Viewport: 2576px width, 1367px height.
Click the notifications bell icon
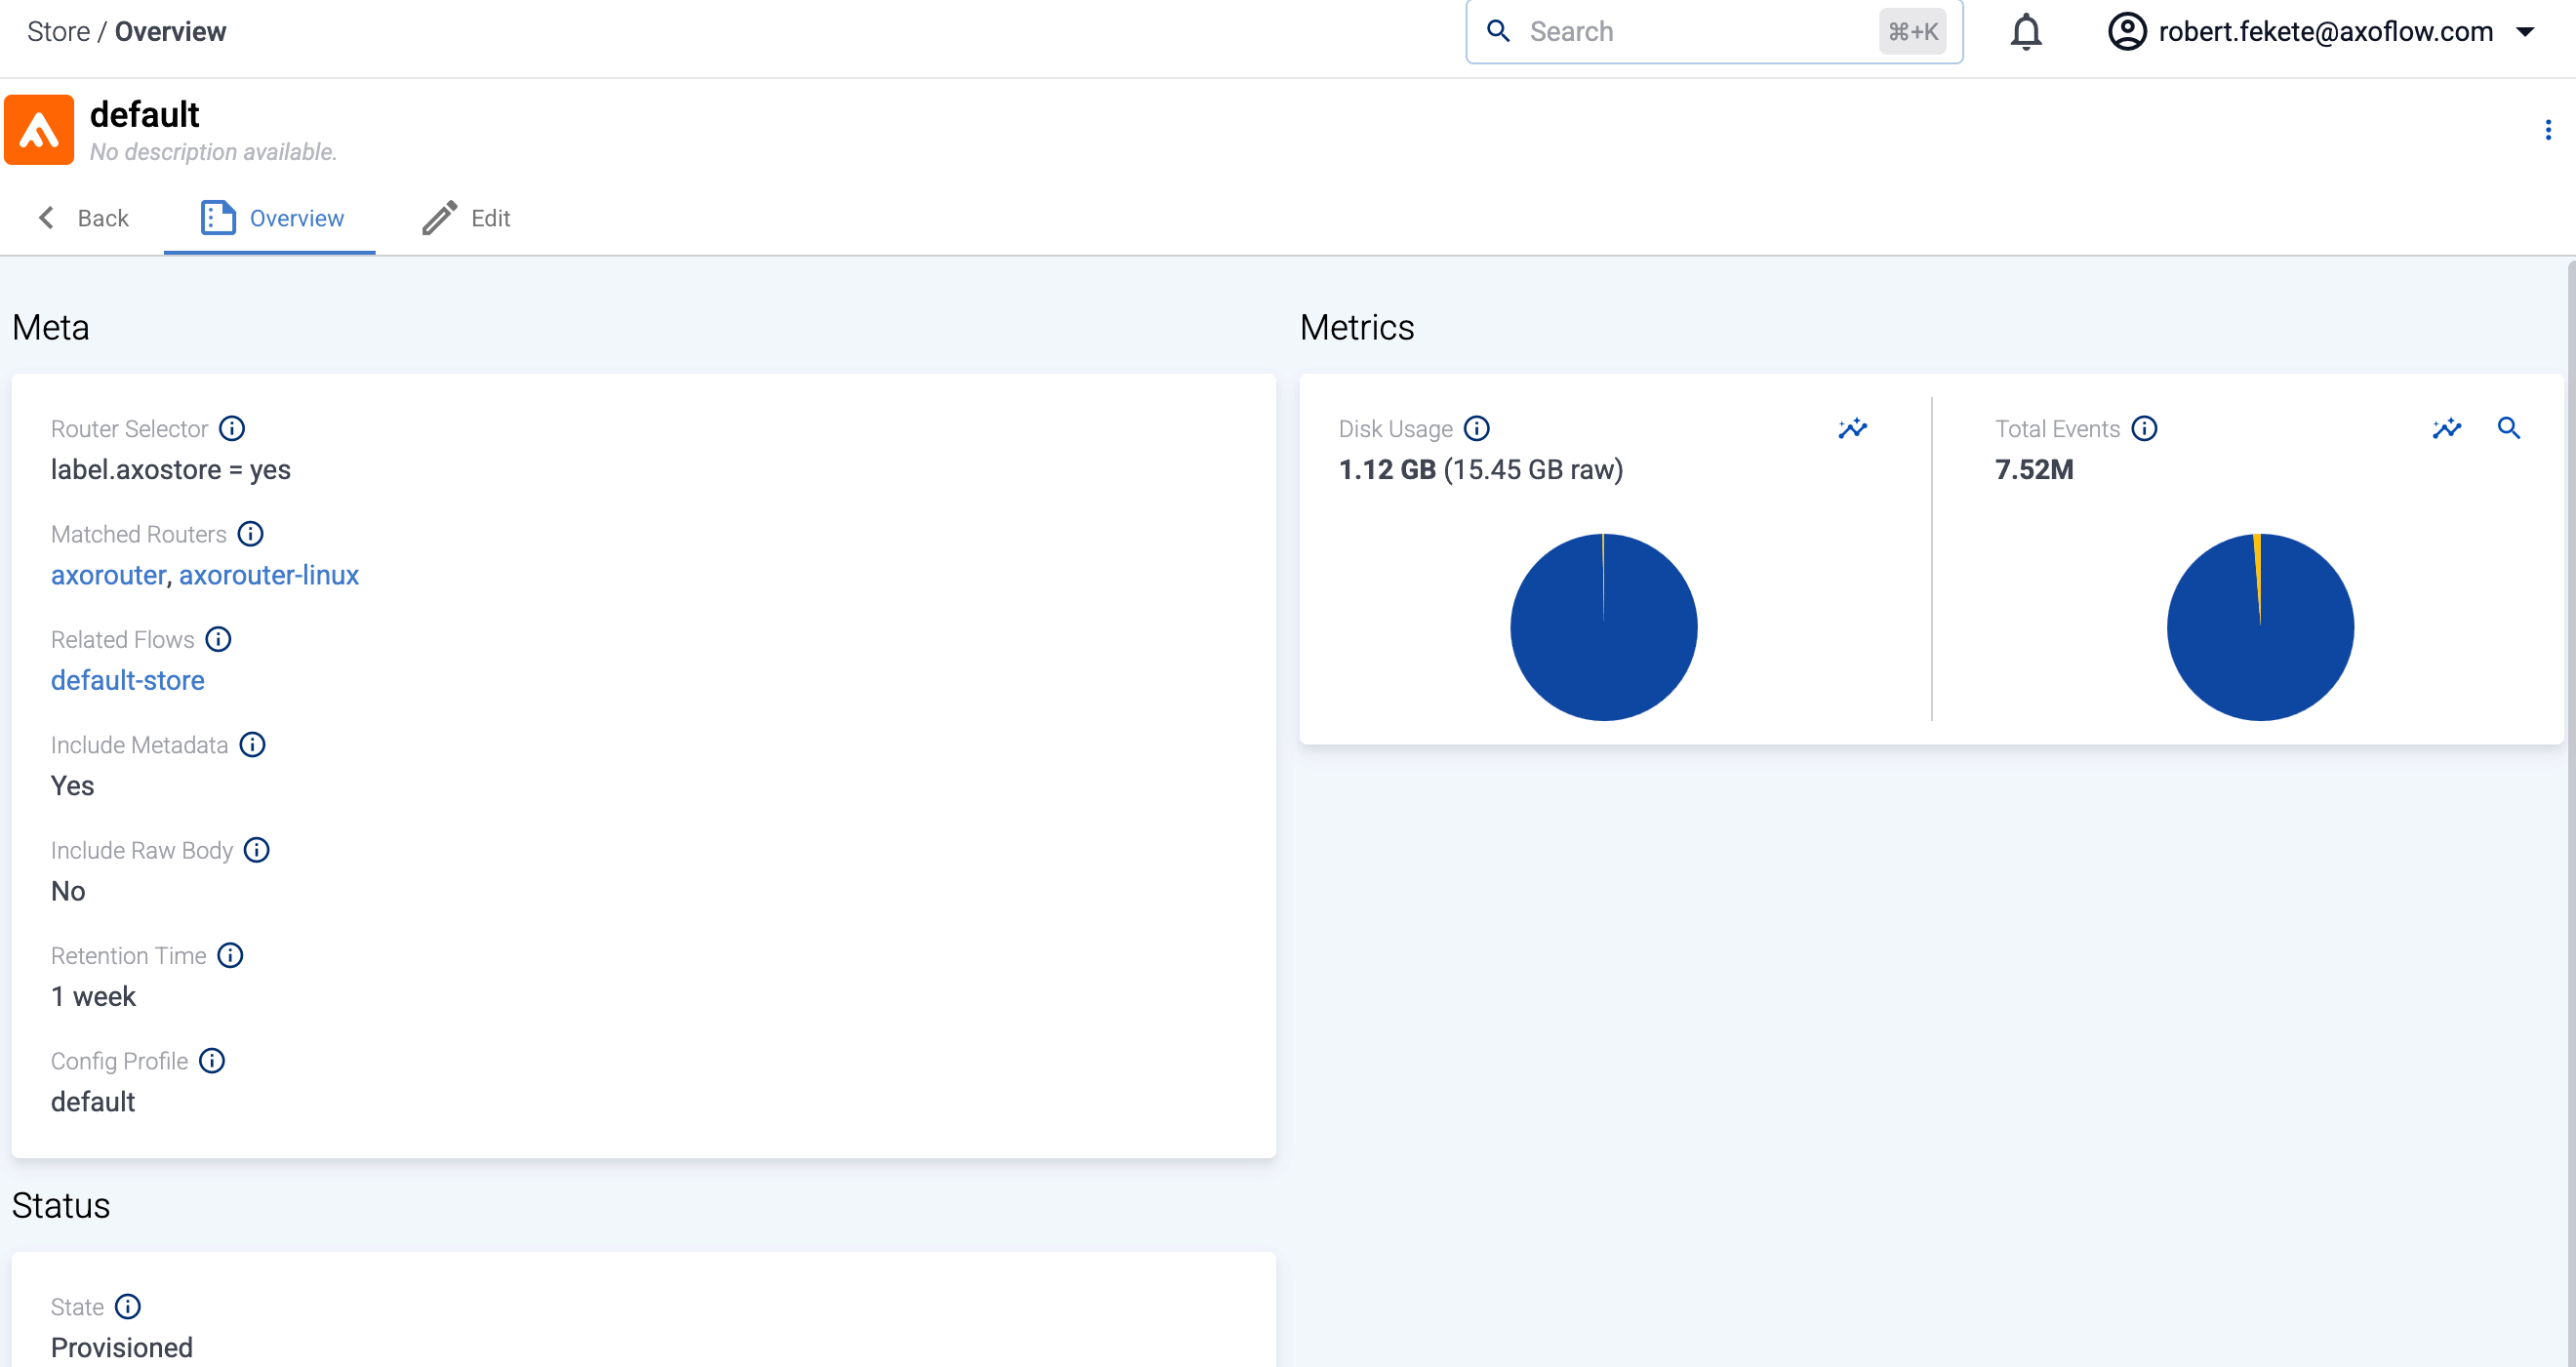coord(2025,32)
